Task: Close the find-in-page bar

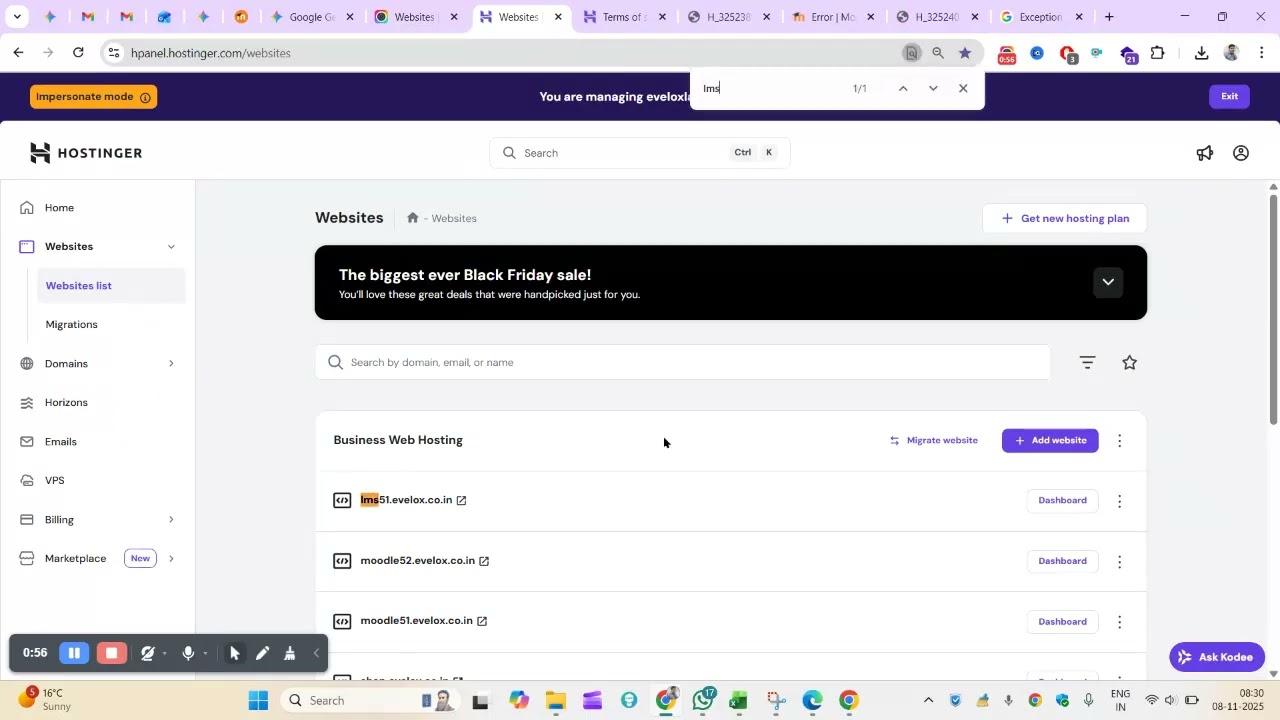Action: [x=963, y=88]
